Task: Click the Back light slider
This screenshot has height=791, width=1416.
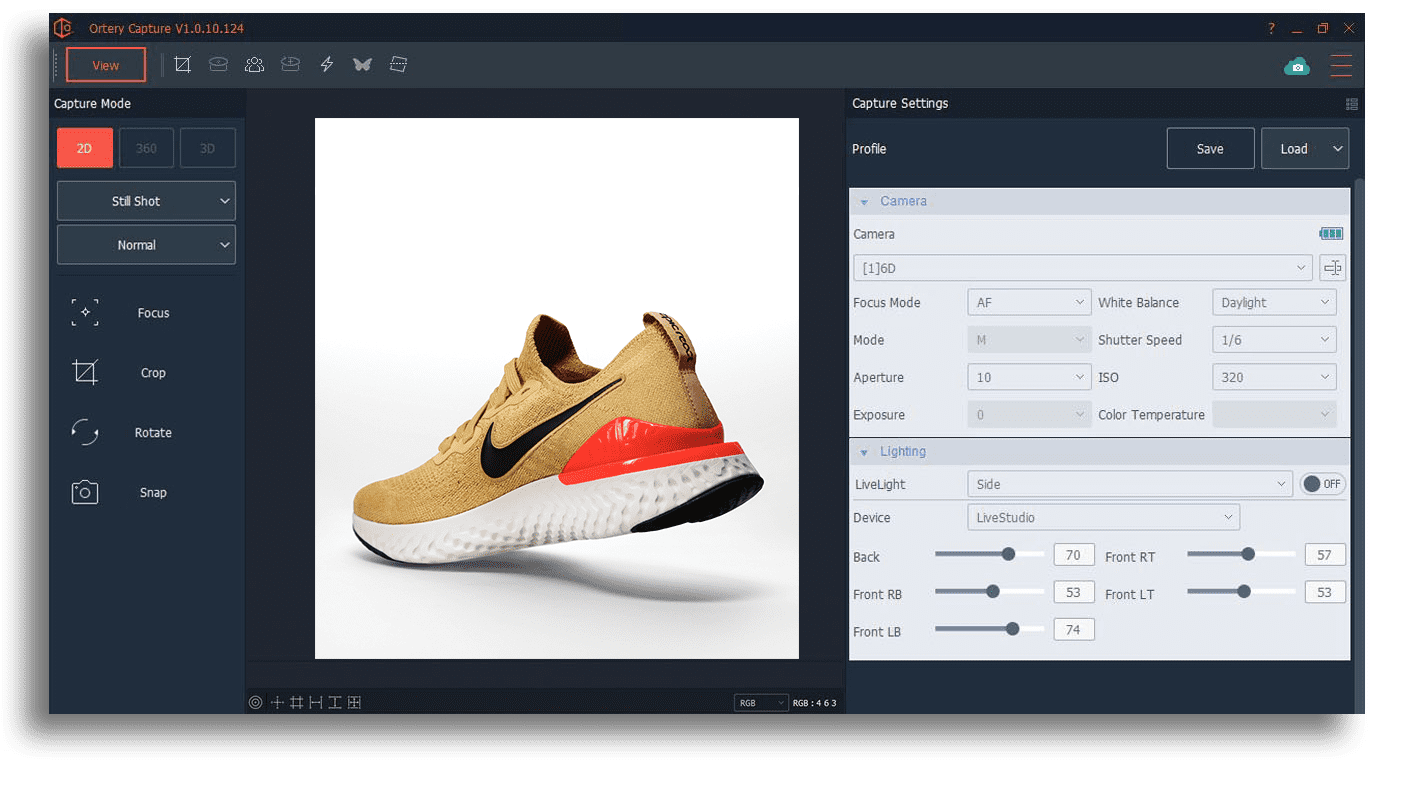Action: [989, 553]
